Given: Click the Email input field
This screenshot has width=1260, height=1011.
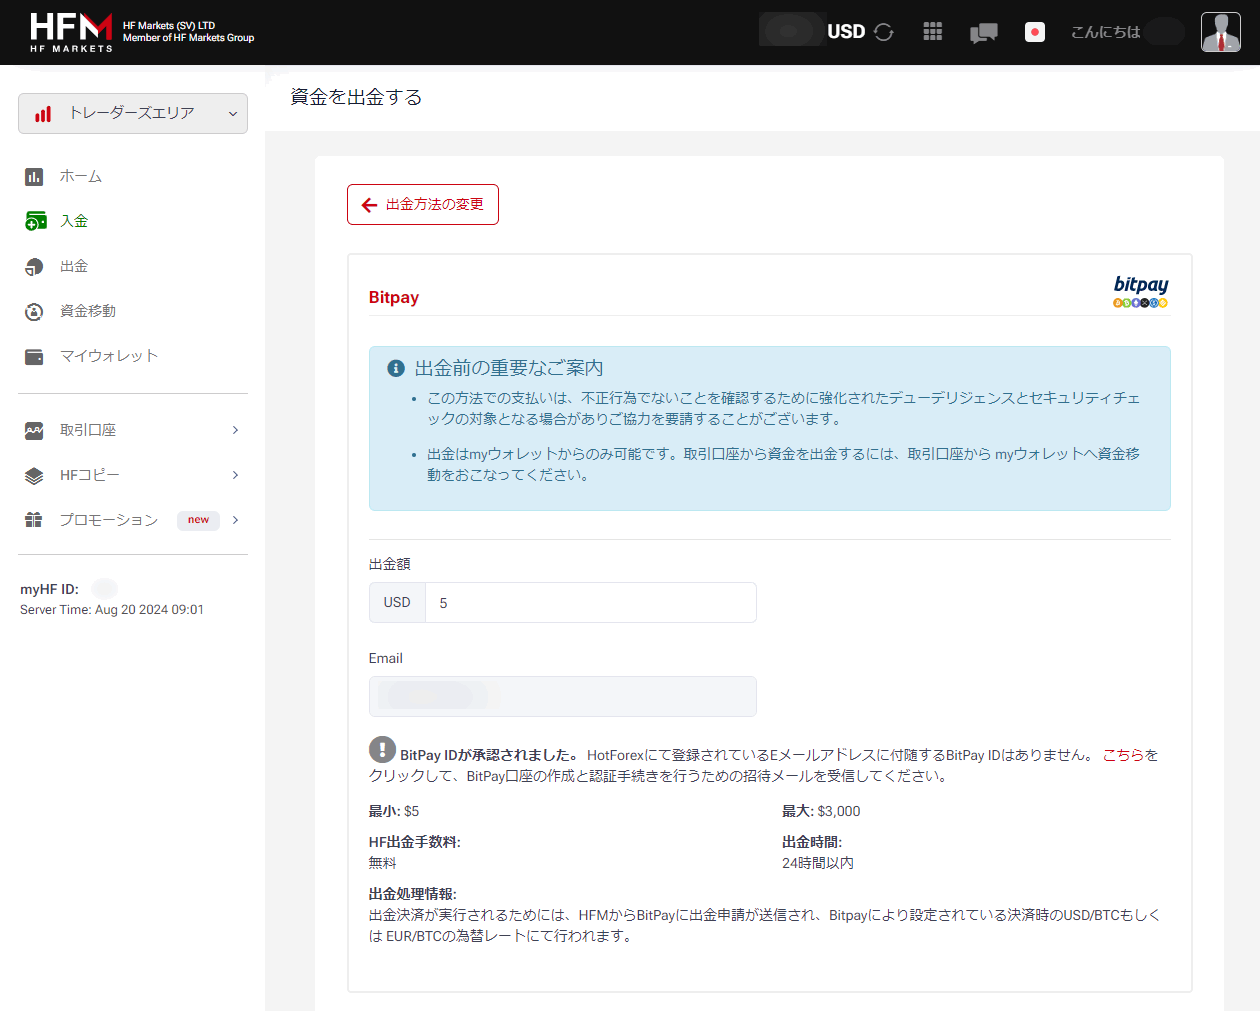Looking at the screenshot, I should point(563,696).
